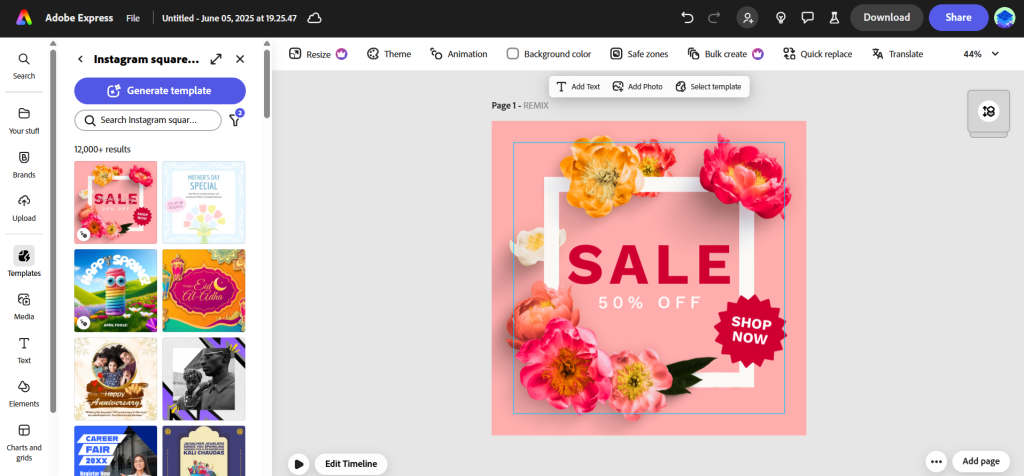The height and width of the screenshot is (476, 1024).
Task: Click the document title Untitled
Action: point(229,18)
